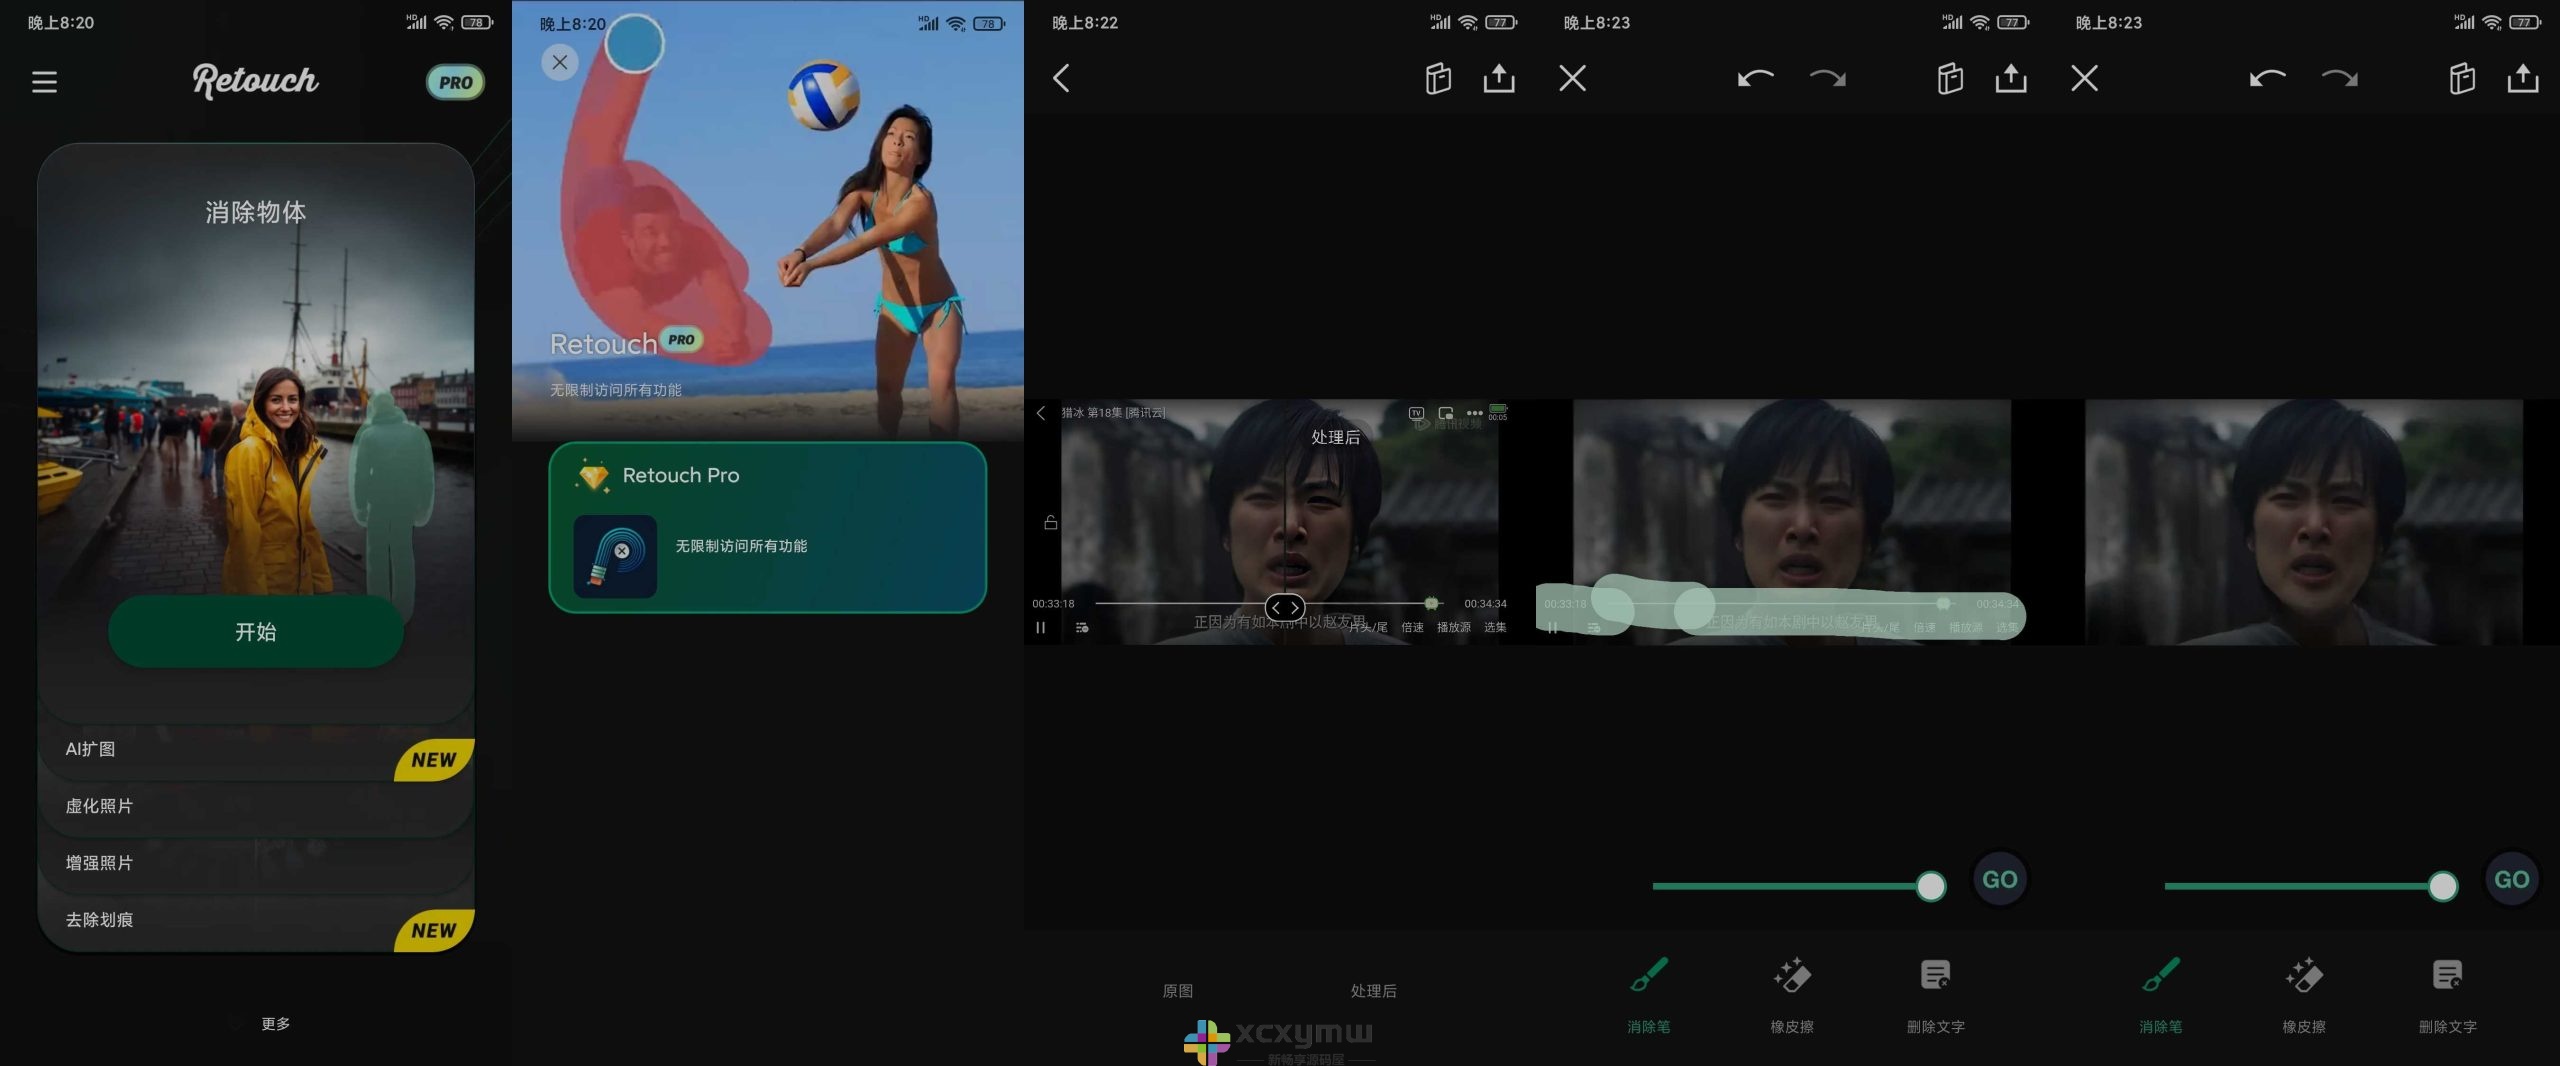The image size is (2560, 1066).
Task: Open the 选集 episode selection
Action: click(x=1497, y=627)
